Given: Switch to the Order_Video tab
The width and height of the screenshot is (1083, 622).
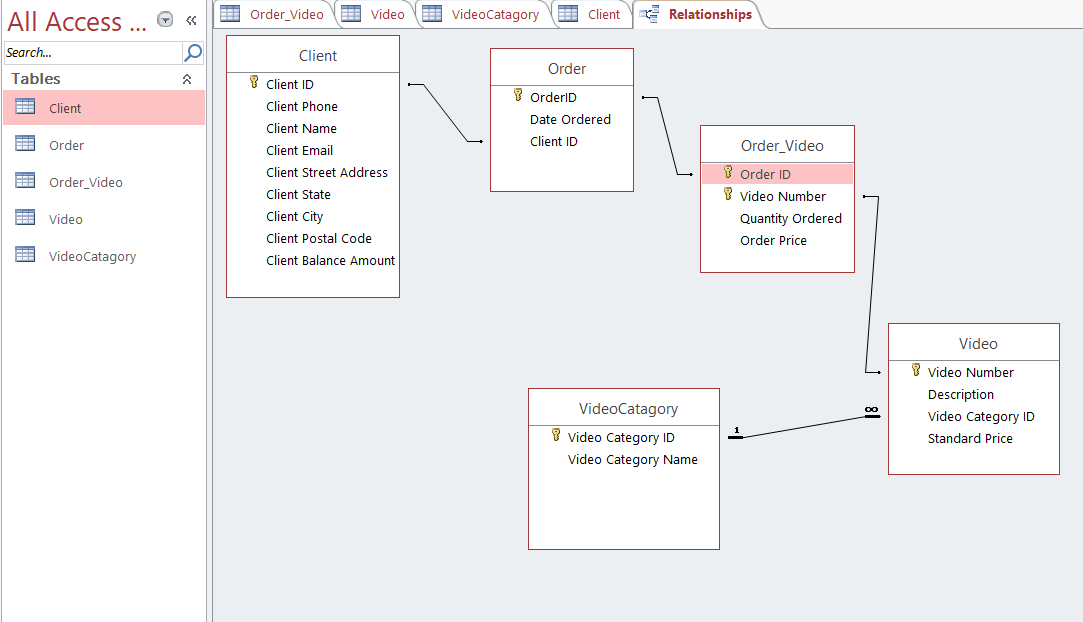Looking at the screenshot, I should click(x=274, y=14).
